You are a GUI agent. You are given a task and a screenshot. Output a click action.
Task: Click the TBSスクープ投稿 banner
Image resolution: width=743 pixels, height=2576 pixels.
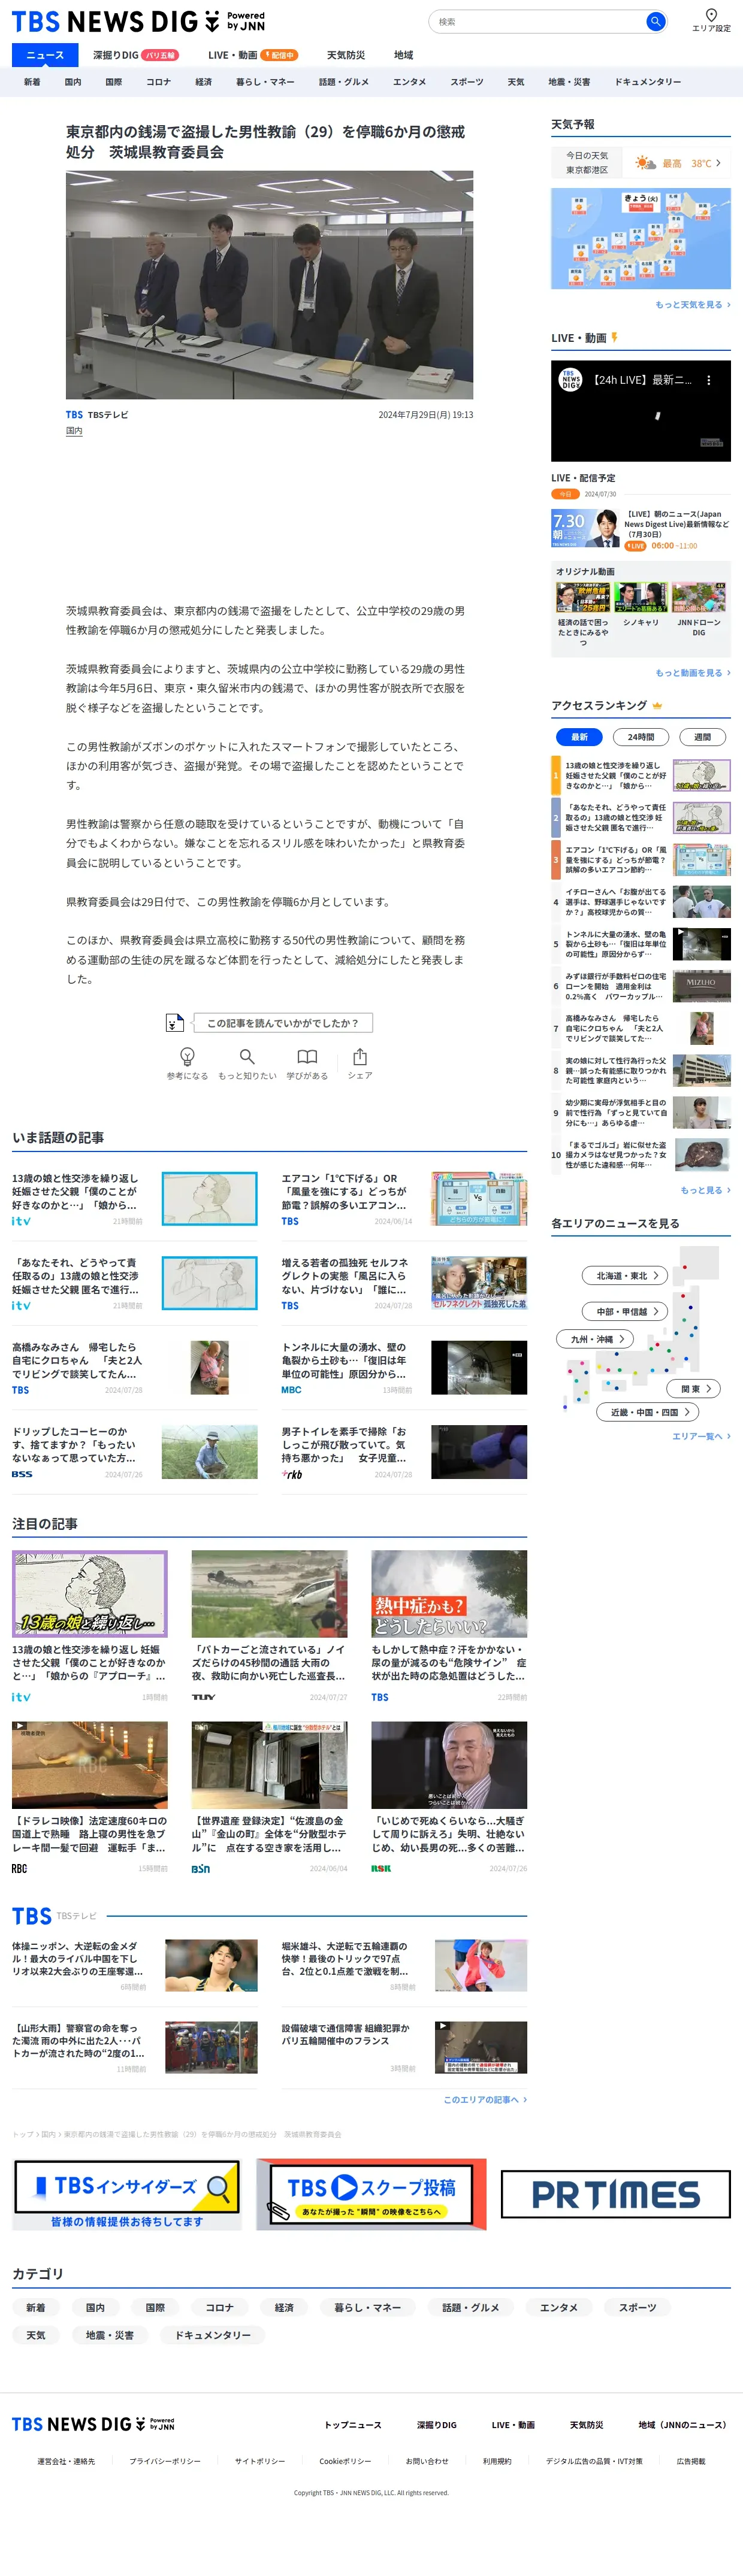click(x=371, y=2194)
